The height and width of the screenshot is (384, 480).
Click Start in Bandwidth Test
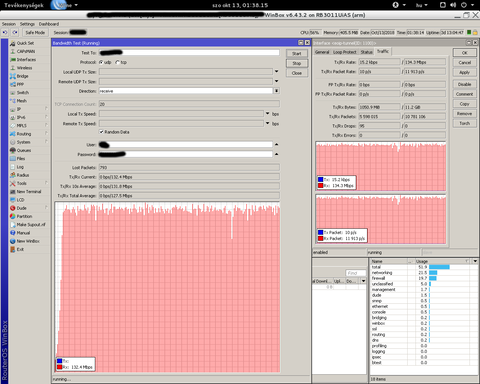[x=297, y=54]
